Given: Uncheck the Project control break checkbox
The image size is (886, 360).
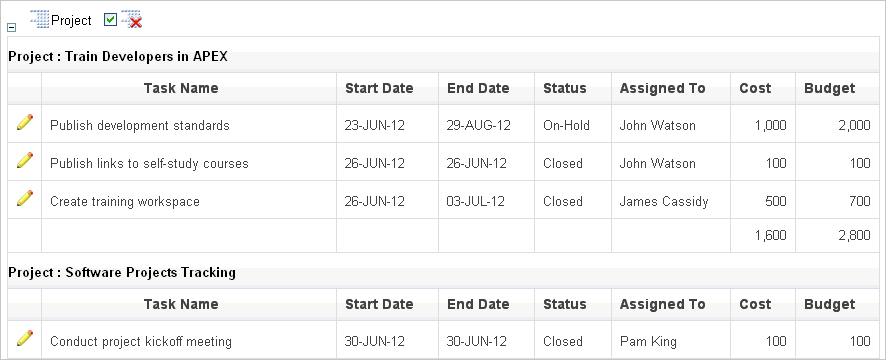Looking at the screenshot, I should [x=111, y=20].
